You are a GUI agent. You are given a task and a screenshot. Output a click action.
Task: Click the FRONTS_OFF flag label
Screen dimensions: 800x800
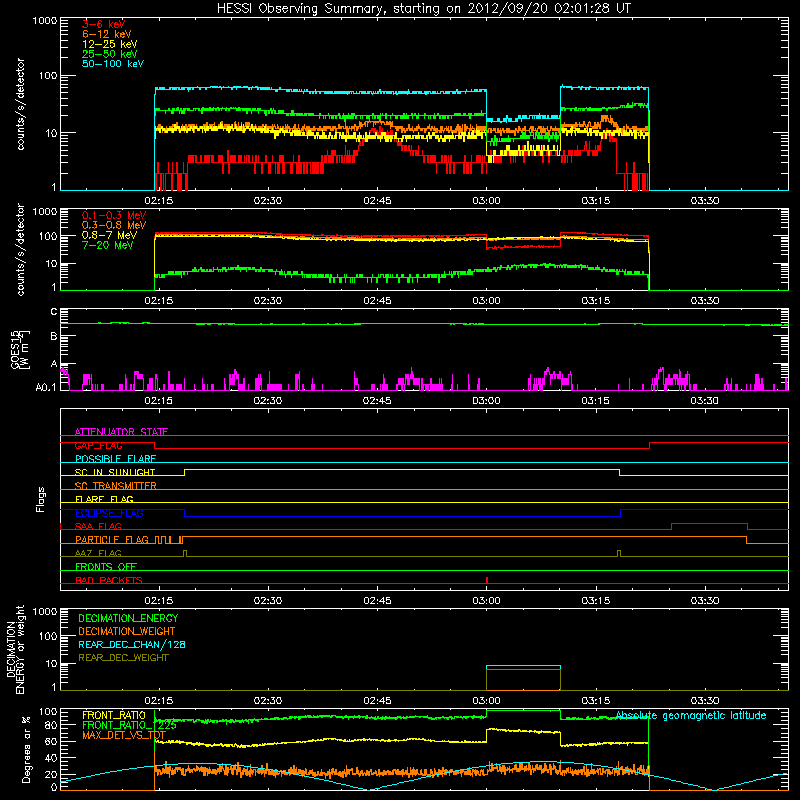coord(106,566)
